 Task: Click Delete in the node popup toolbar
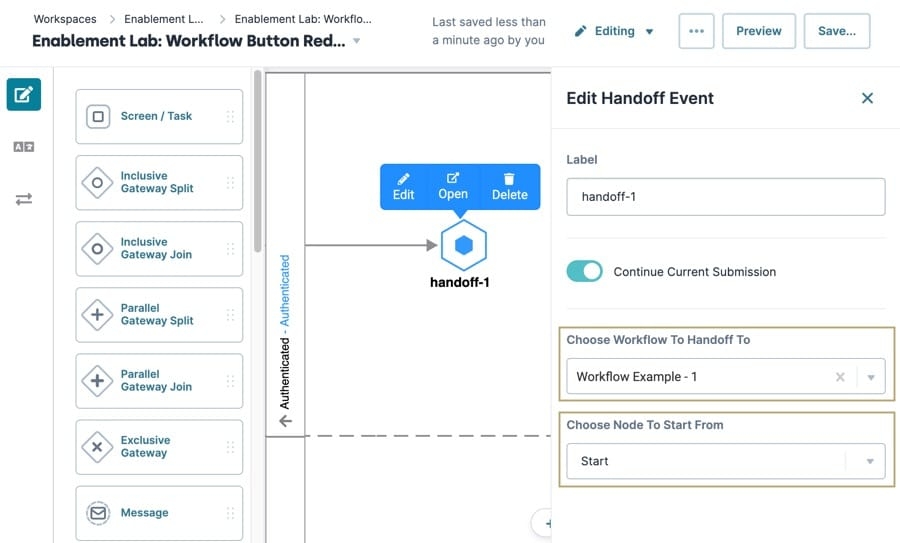pos(510,187)
